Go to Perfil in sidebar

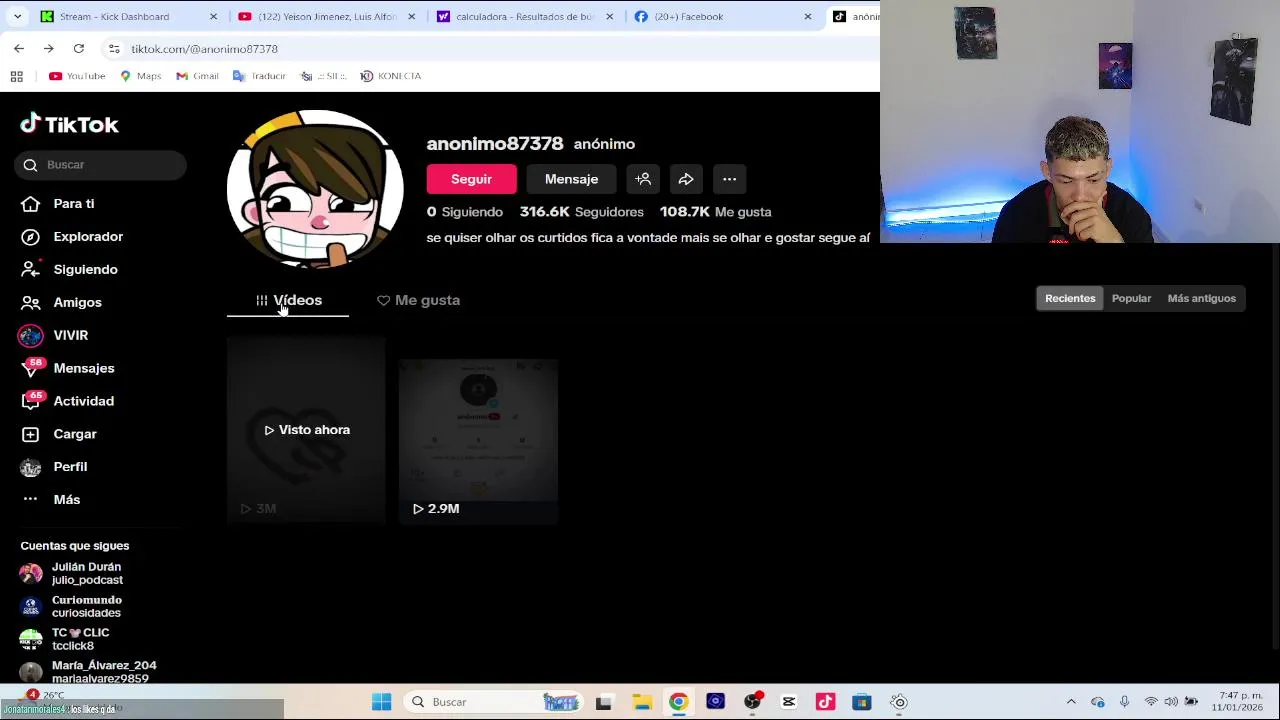[x=54, y=467]
